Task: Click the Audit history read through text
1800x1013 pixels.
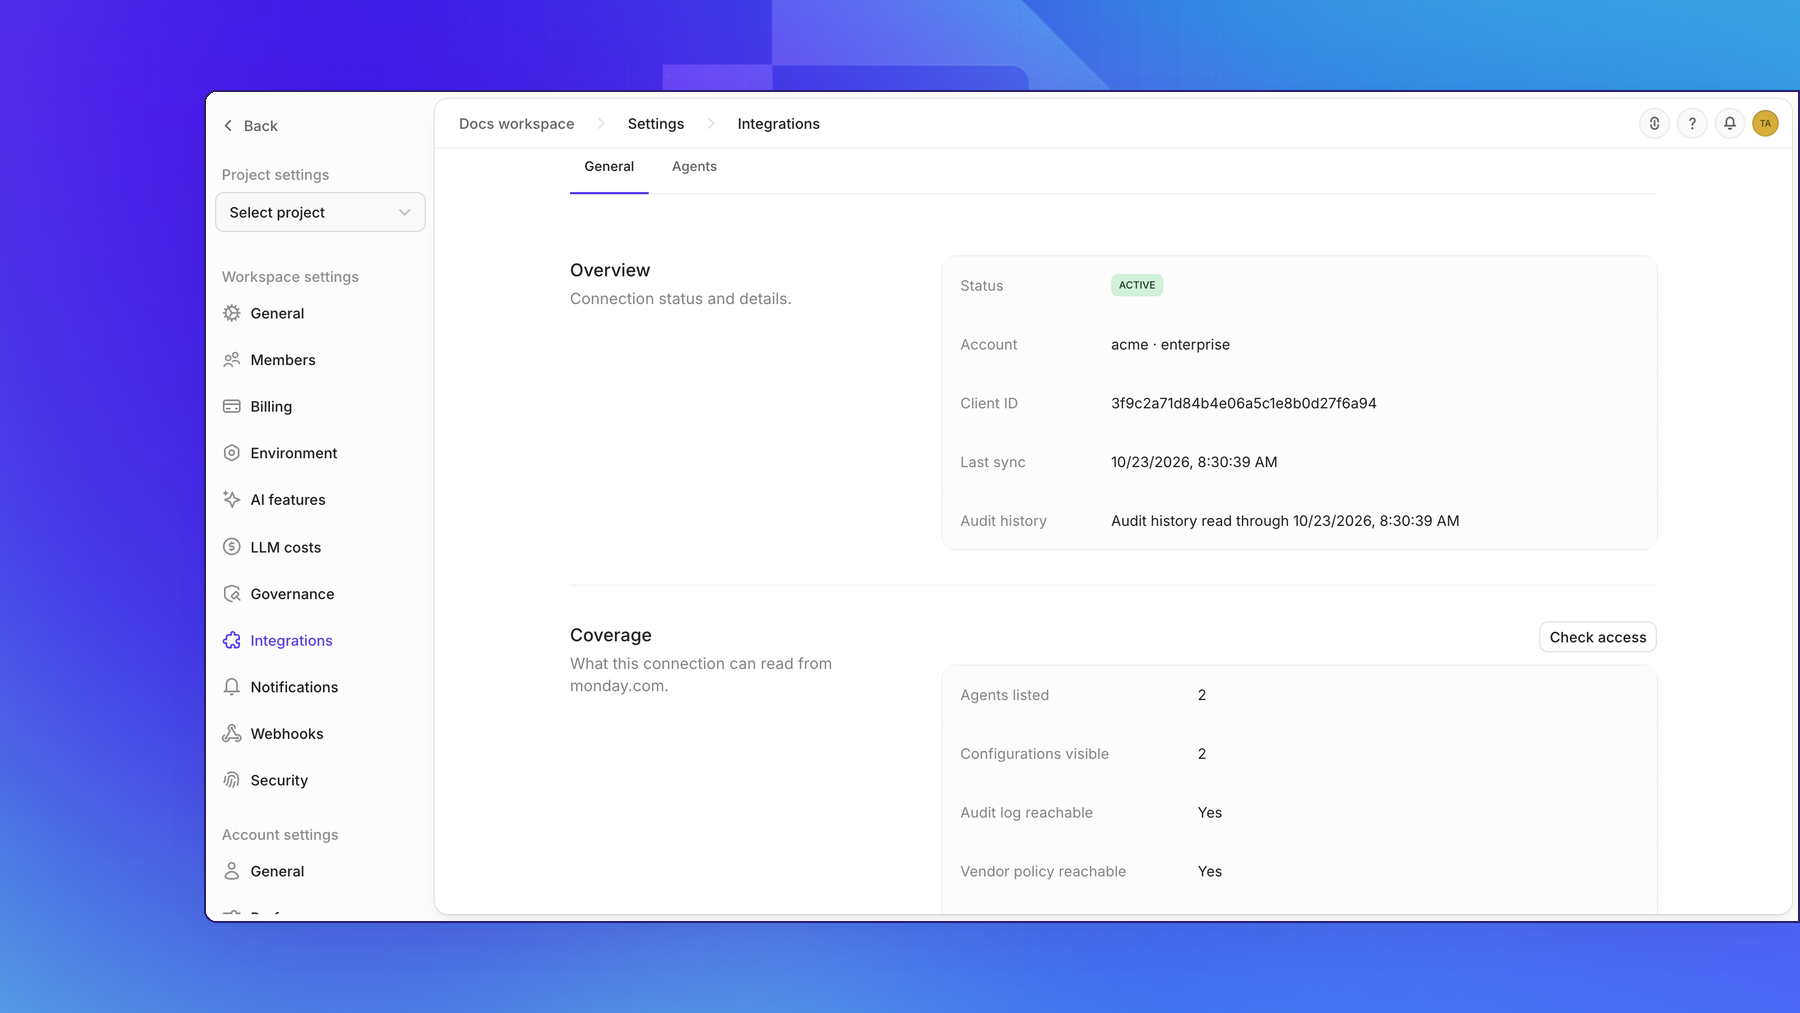Action: pos(1285,521)
